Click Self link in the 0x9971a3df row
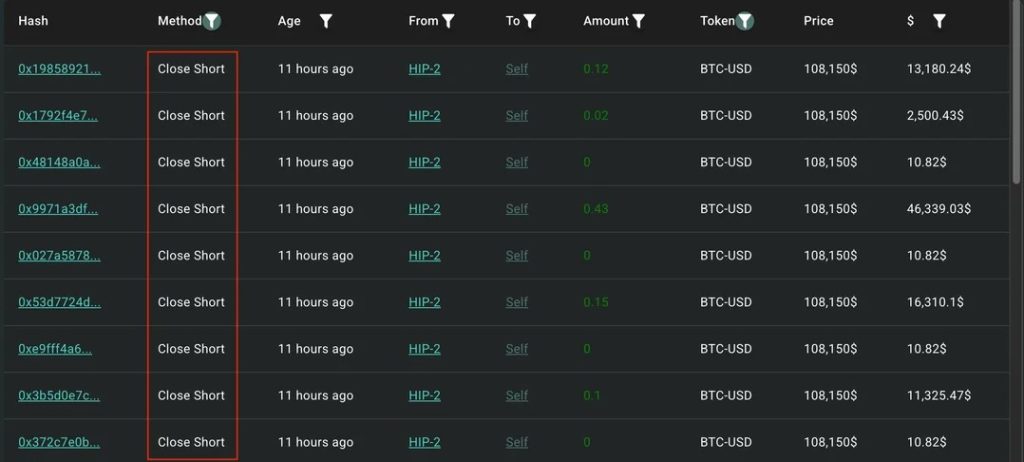Viewport: 1024px width, 462px height. [516, 209]
